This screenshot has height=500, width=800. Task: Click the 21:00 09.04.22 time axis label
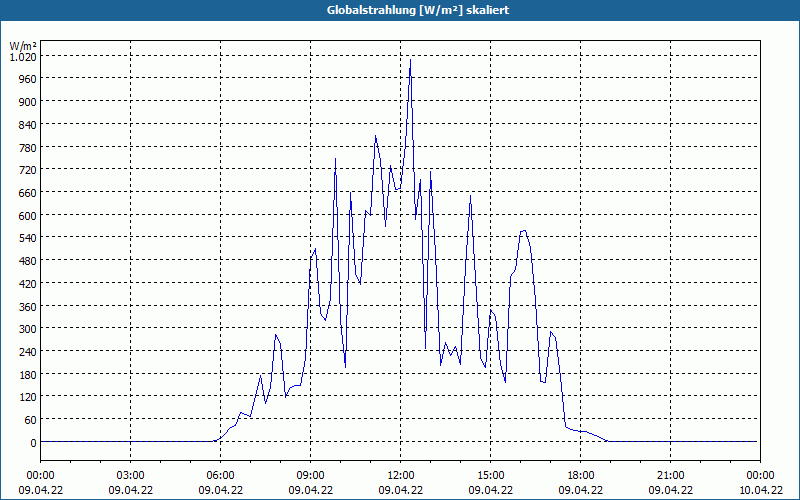click(x=670, y=483)
